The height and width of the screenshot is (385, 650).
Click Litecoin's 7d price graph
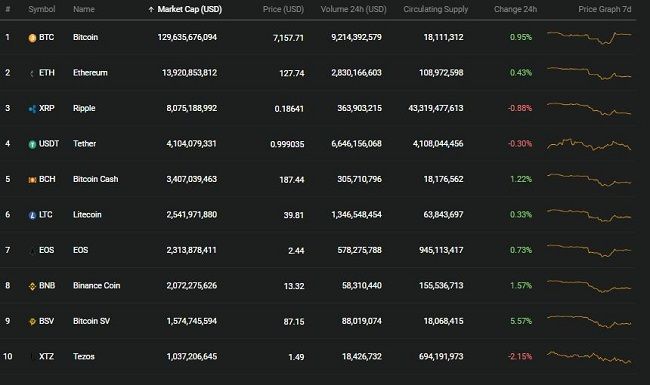pos(589,215)
